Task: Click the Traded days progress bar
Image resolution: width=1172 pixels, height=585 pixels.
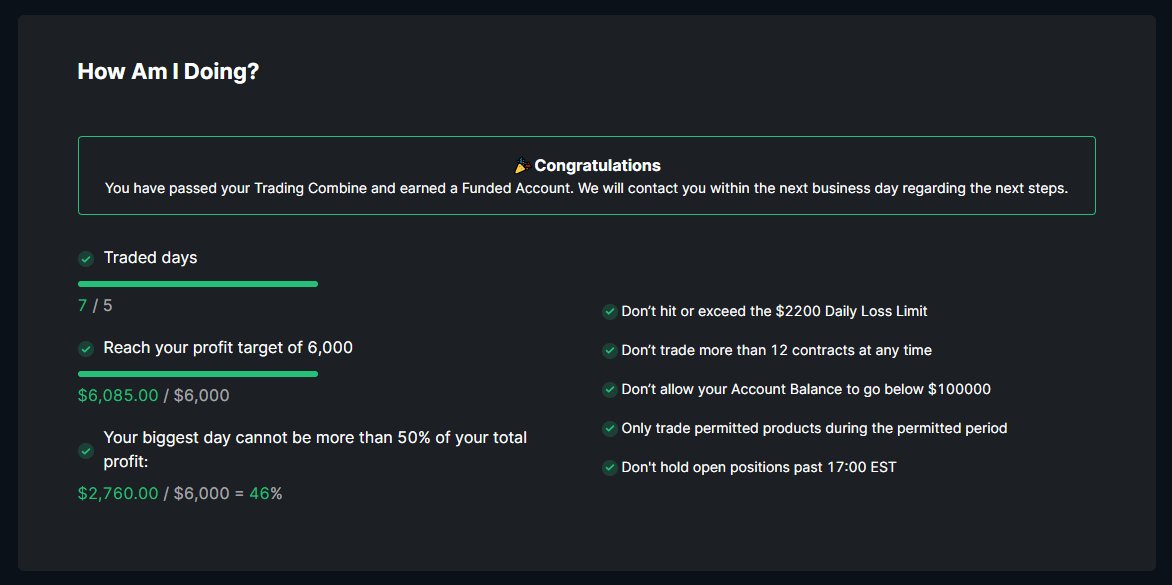Action: click(198, 284)
